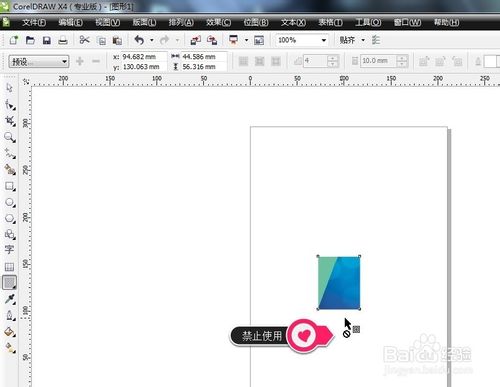Open the 100% zoom level dropdown

pyautogui.click(x=302, y=40)
